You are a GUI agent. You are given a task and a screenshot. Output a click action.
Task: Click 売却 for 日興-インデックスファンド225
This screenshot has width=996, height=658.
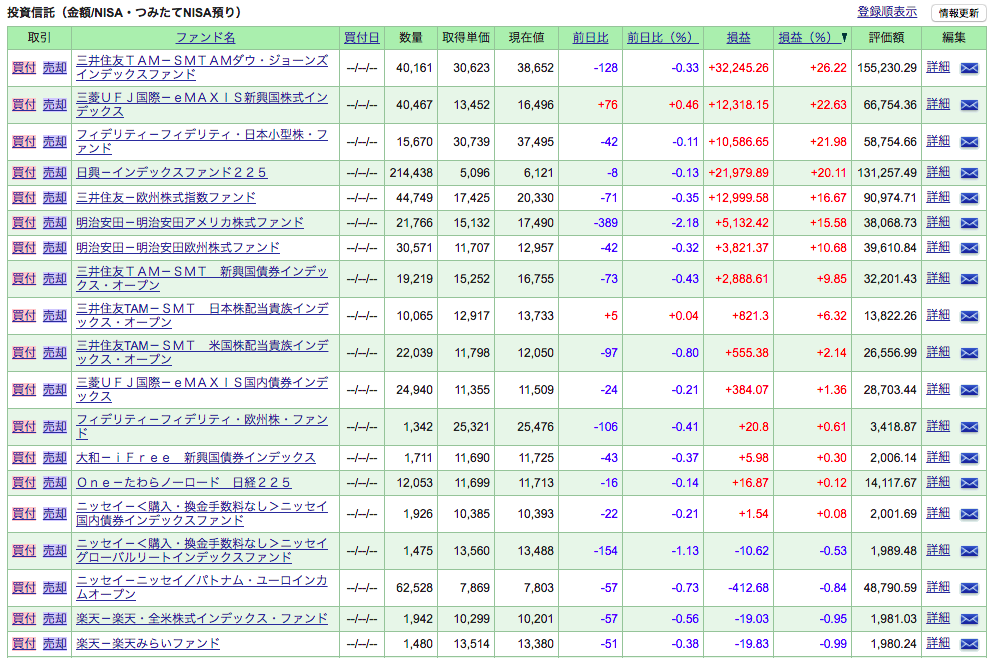click(x=55, y=173)
